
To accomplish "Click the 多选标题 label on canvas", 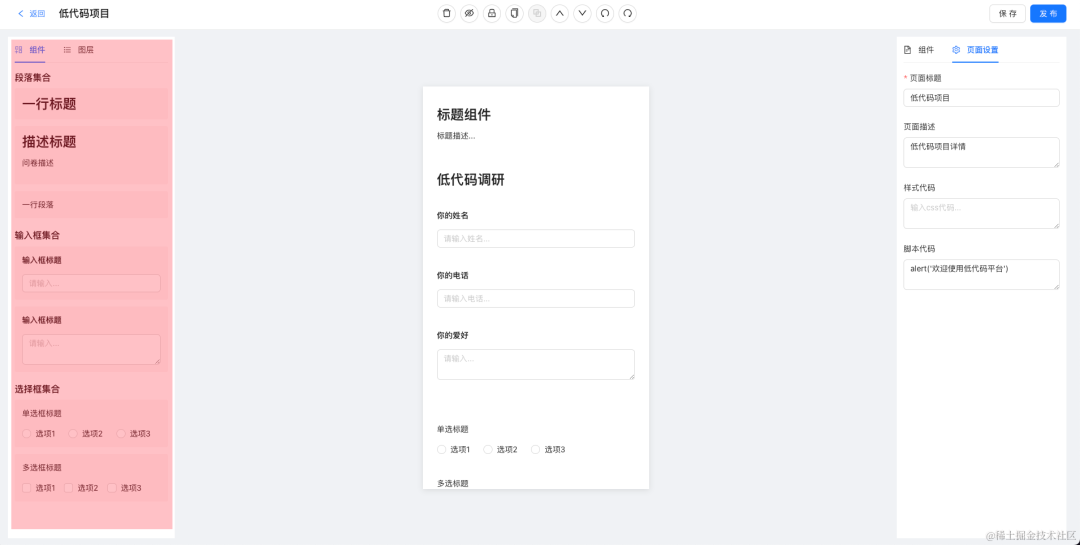I will [453, 484].
